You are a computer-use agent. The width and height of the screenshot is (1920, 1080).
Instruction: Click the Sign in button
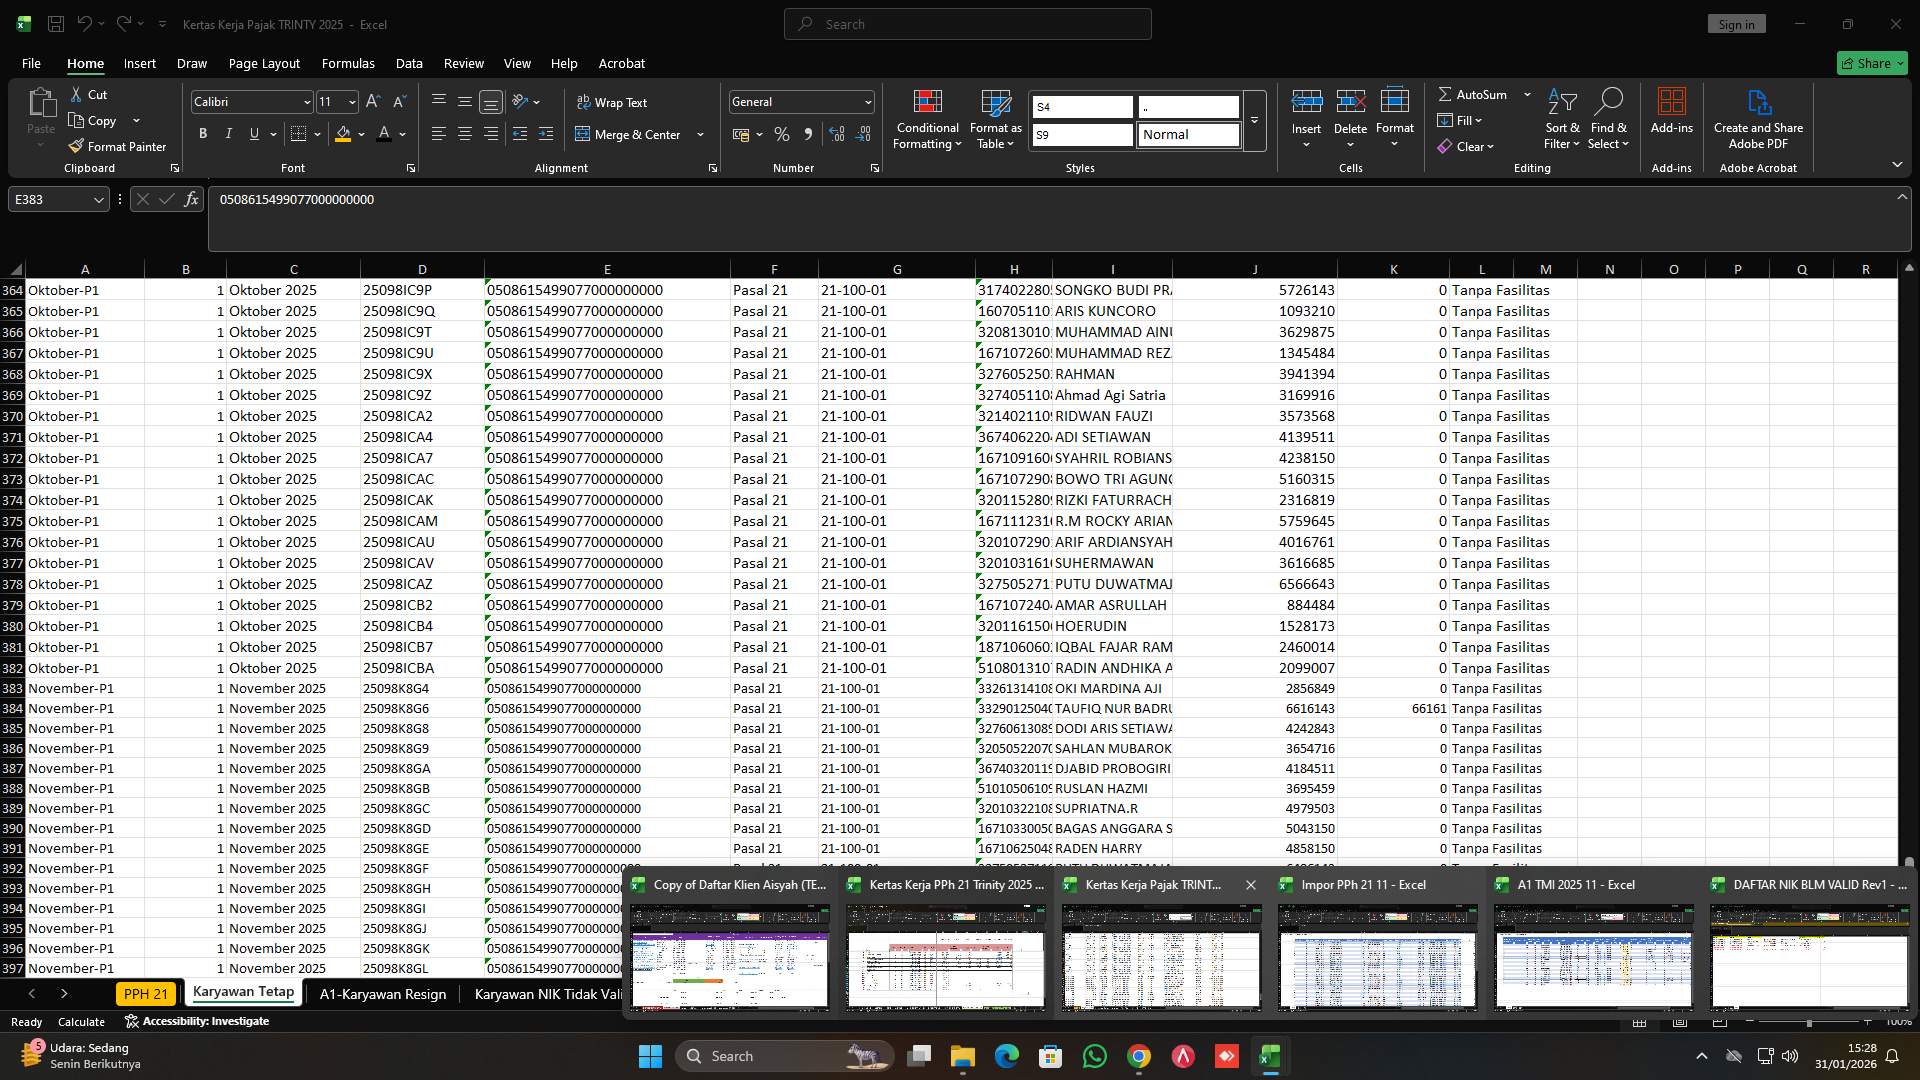click(1736, 23)
